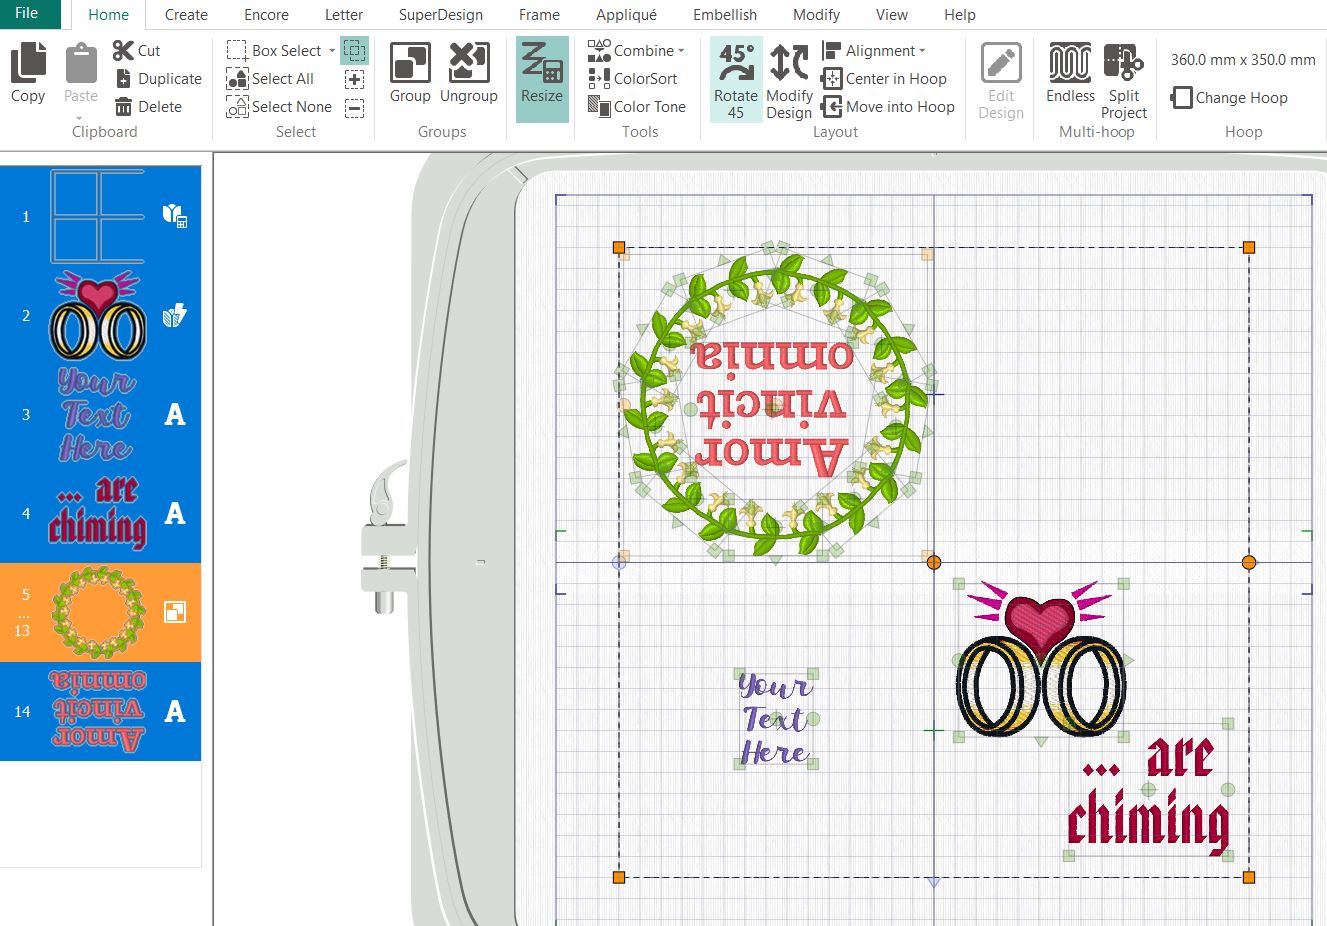
Task: Click the Your Text Here design on canvas
Action: pyautogui.click(x=775, y=719)
